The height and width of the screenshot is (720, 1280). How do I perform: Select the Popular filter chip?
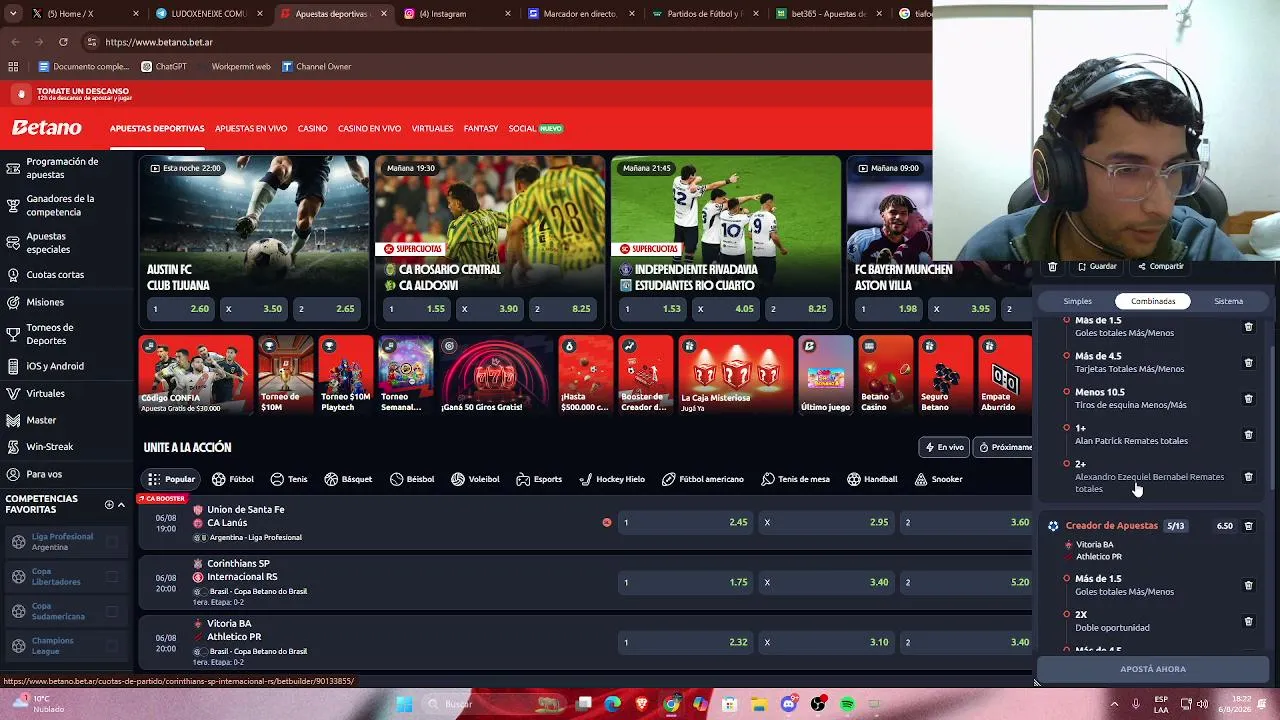tap(170, 479)
